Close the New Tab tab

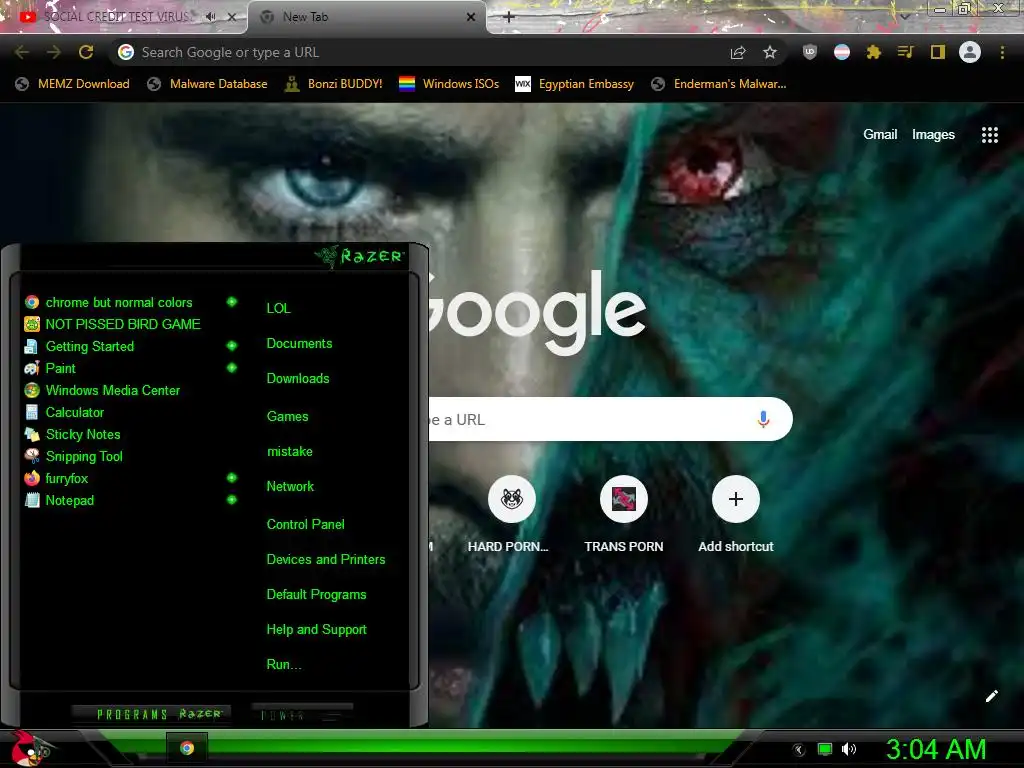click(471, 17)
